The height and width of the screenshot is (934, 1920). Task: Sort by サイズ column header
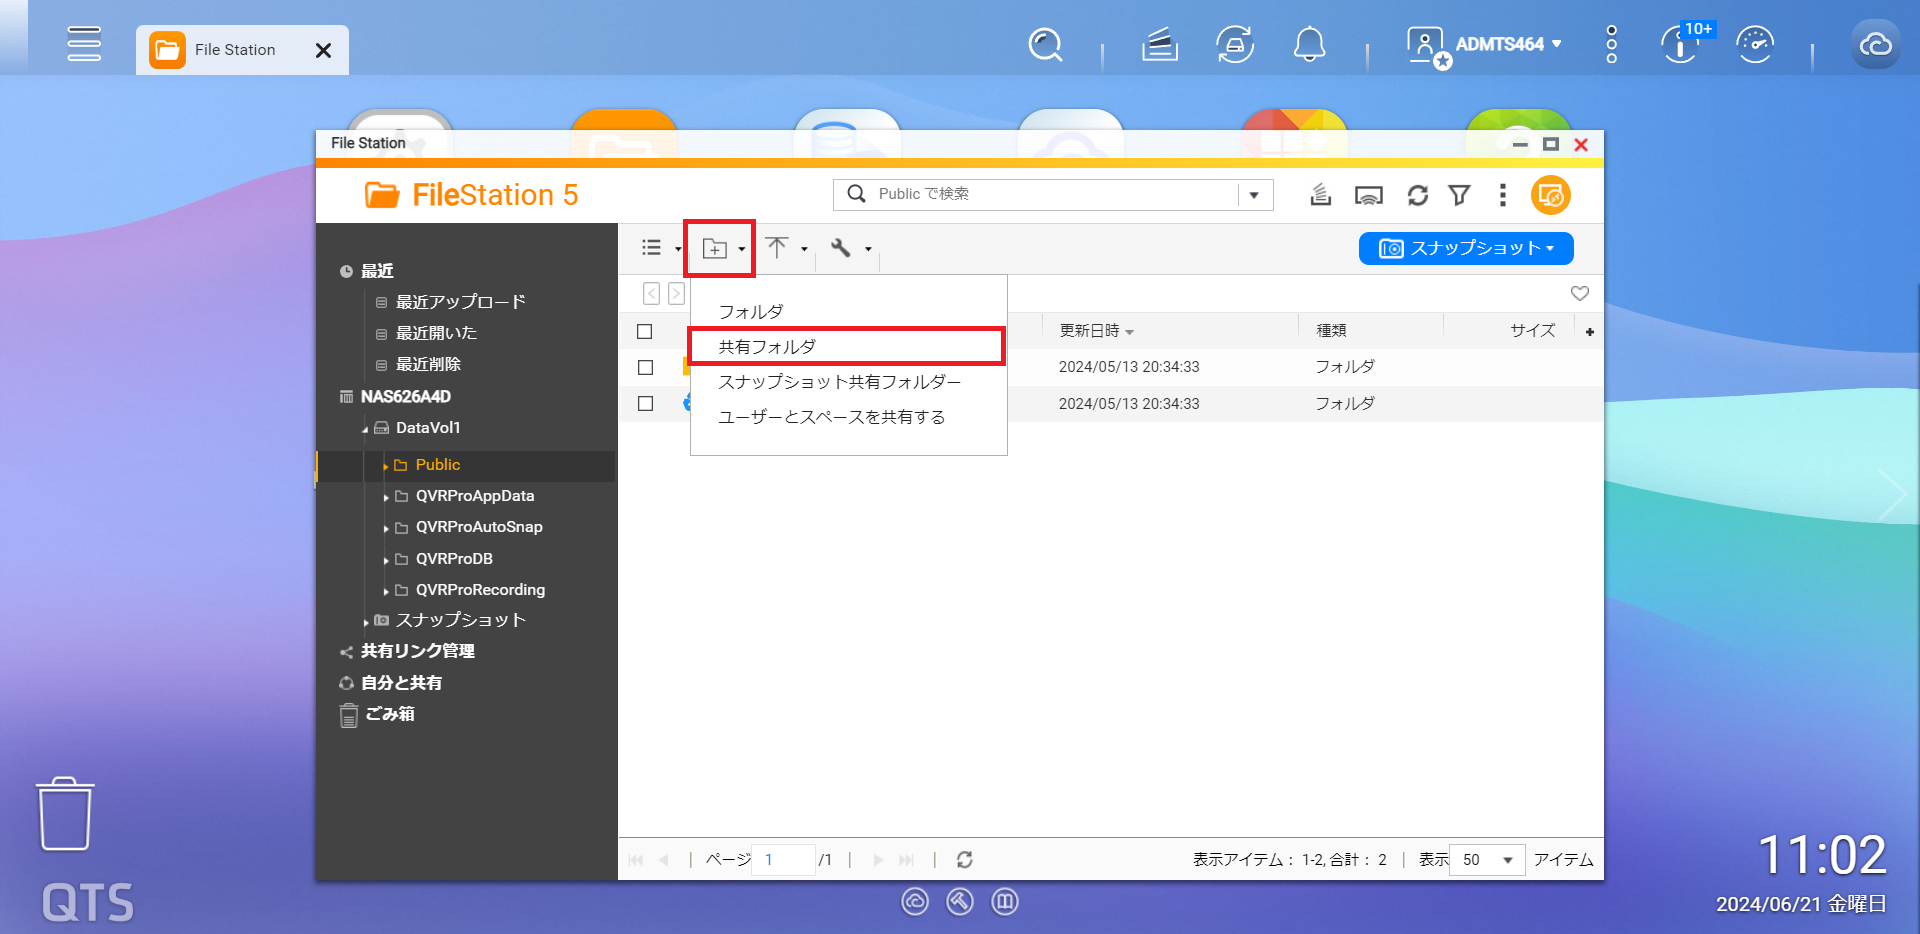tap(1532, 331)
